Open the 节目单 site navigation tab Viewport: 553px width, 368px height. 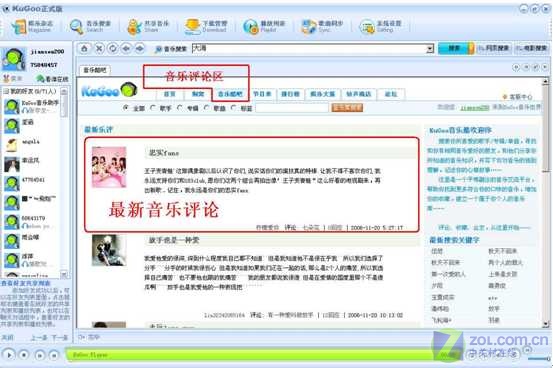click(262, 94)
